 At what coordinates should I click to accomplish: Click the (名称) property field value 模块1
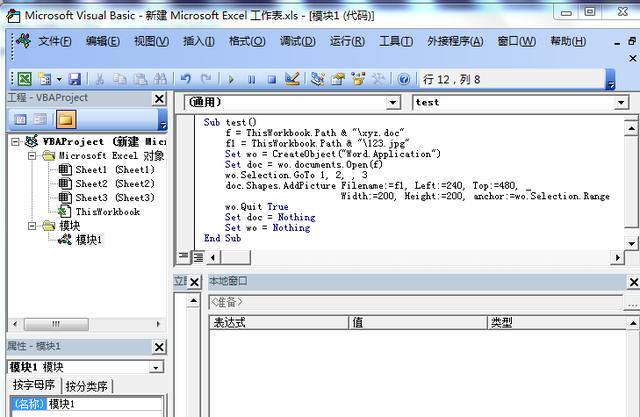(x=104, y=404)
